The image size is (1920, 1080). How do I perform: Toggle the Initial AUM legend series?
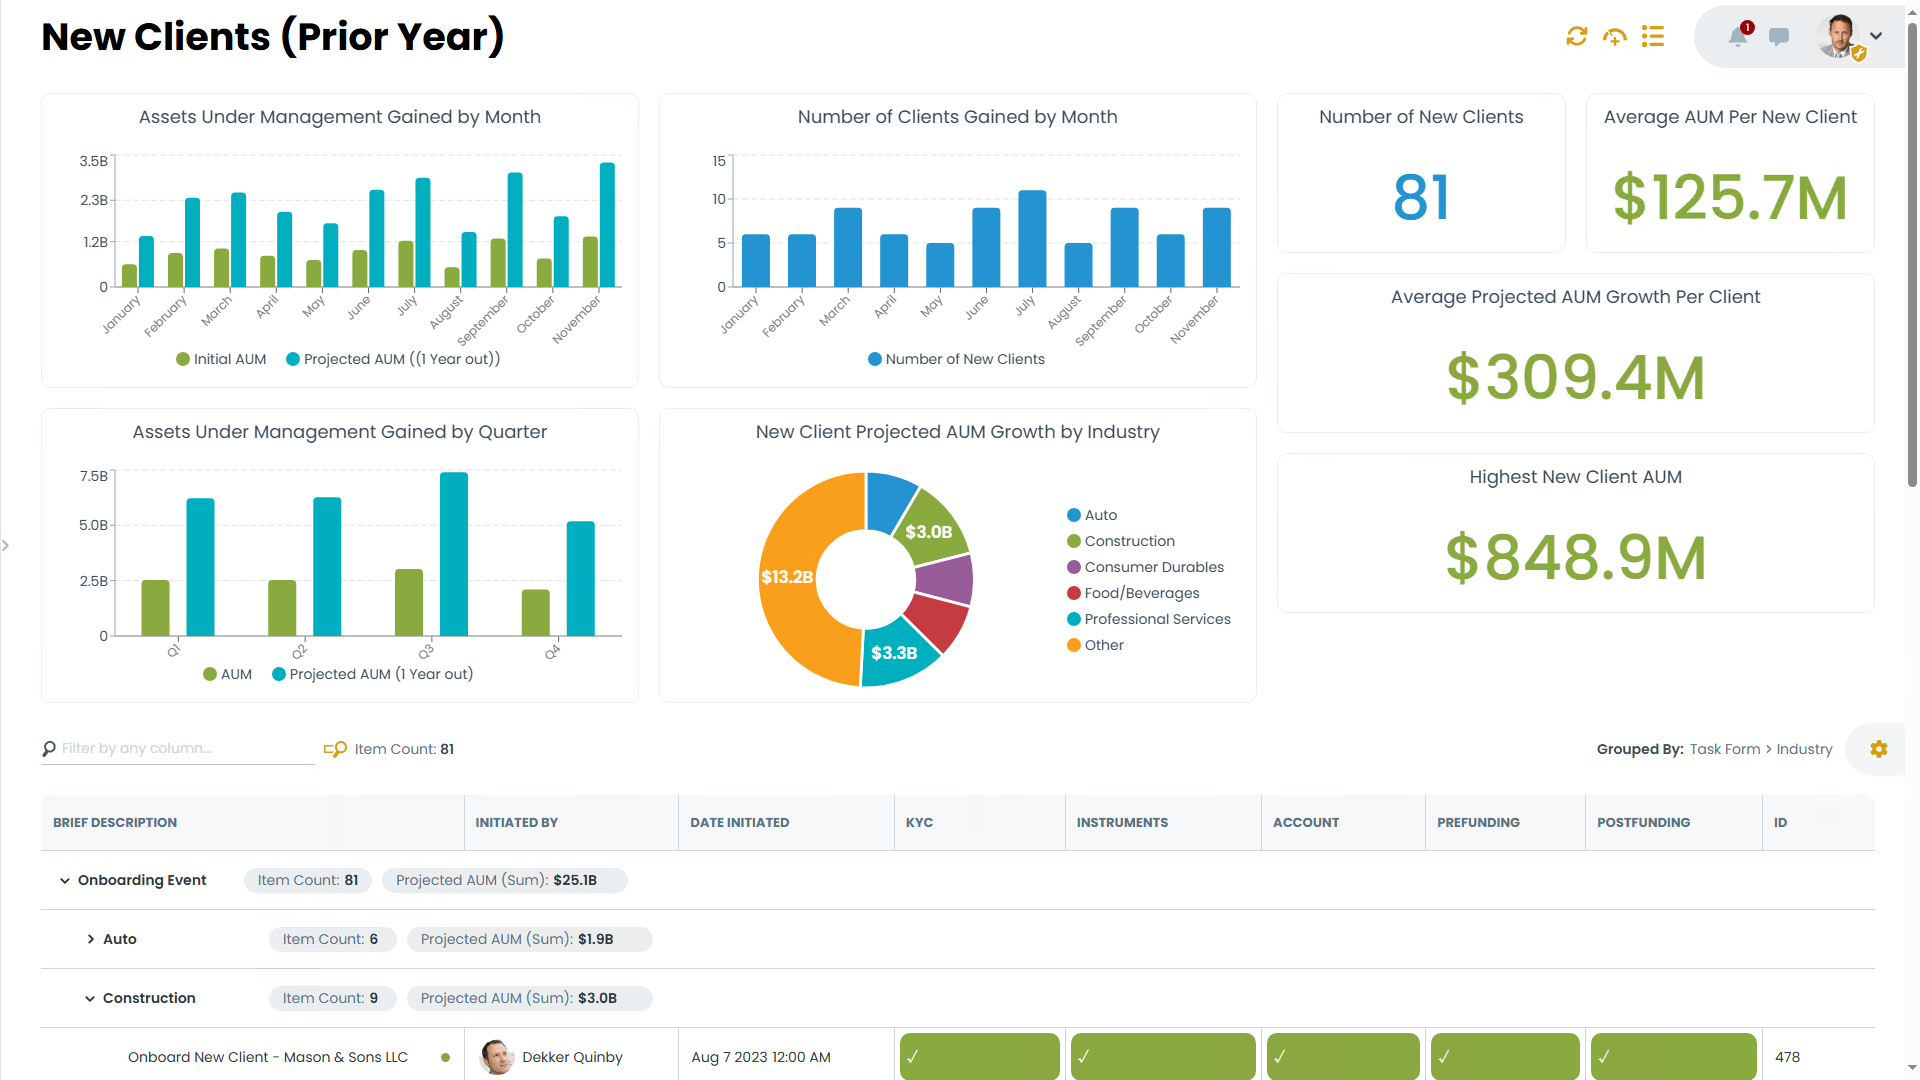(x=220, y=358)
